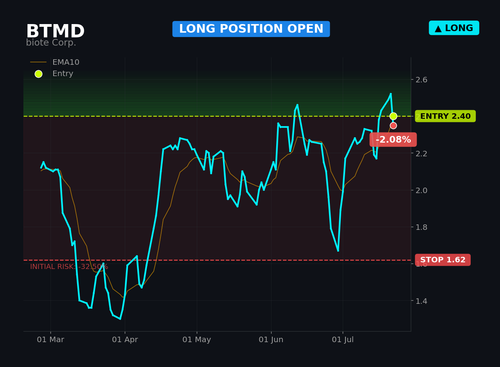Click the LONG direction badge

click(454, 28)
